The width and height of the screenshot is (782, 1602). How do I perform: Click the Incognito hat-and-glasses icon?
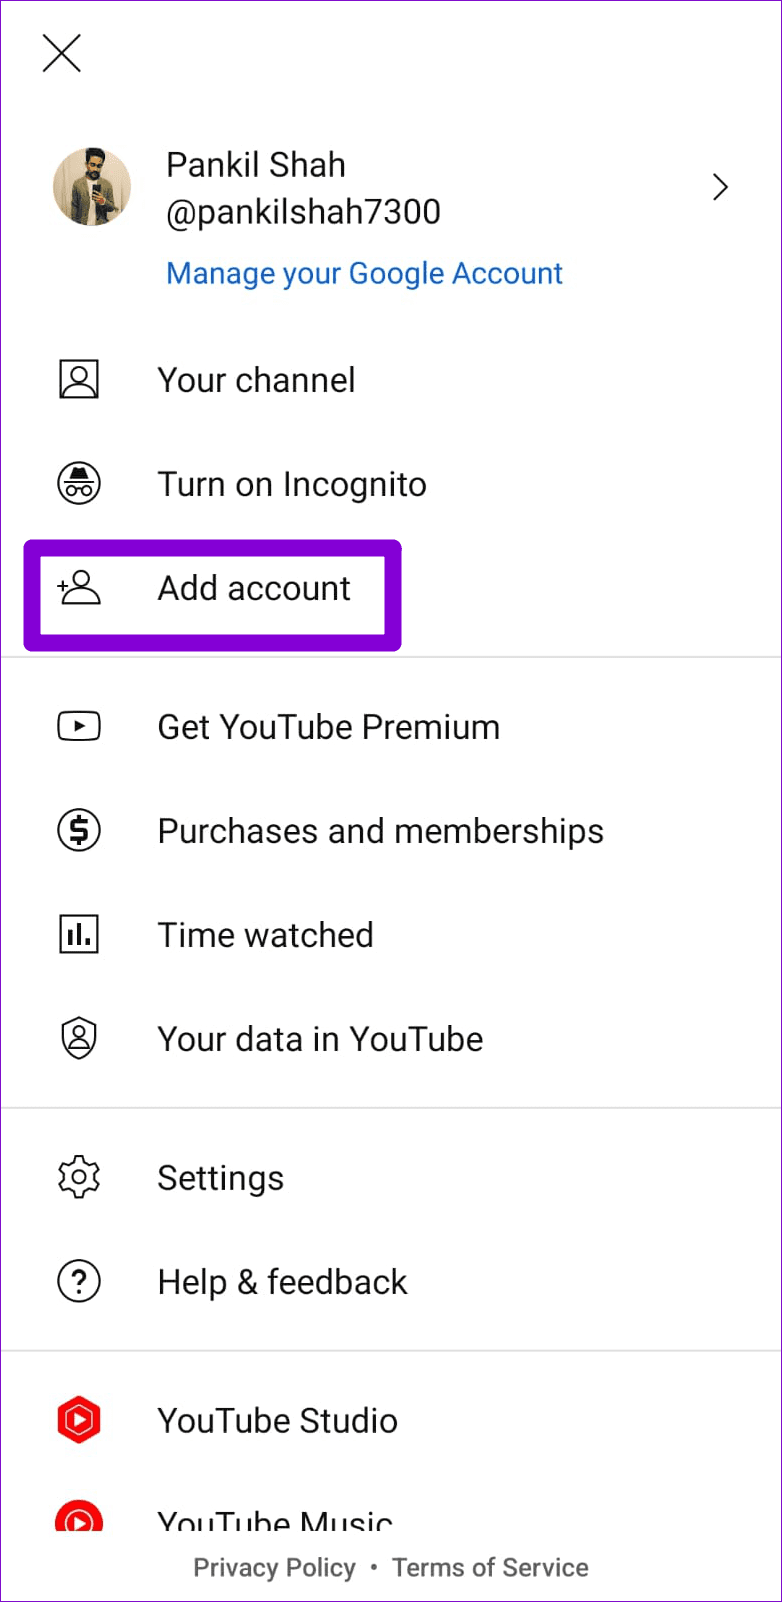pyautogui.click(x=79, y=484)
